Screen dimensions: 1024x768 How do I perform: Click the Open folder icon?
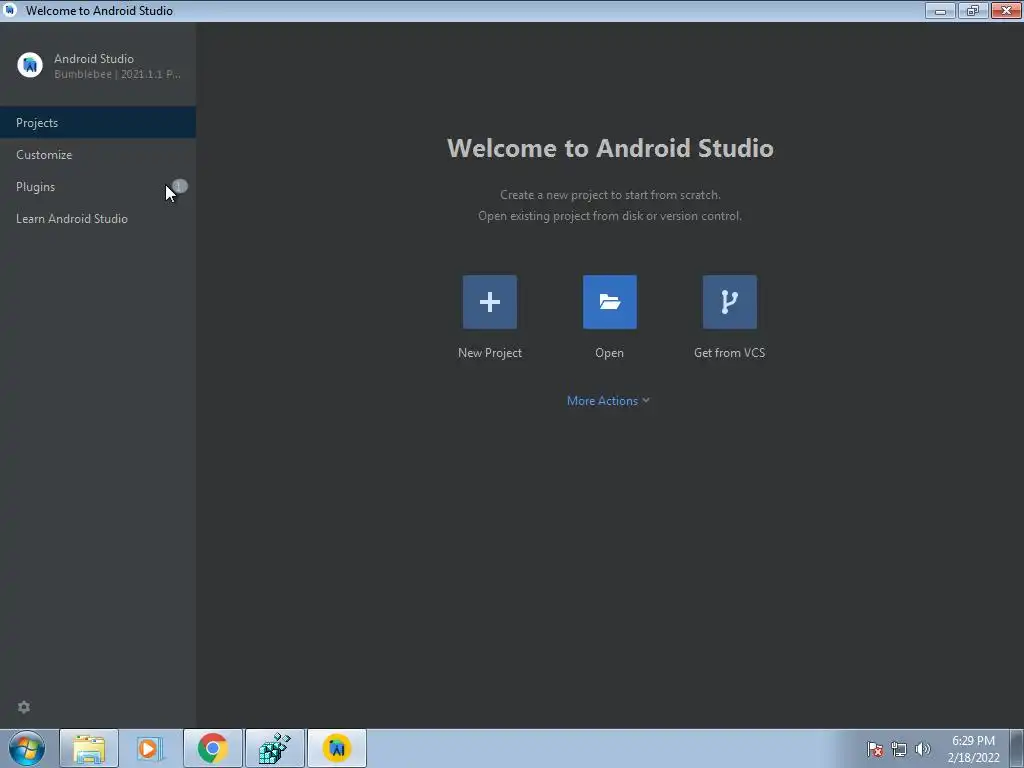click(610, 302)
